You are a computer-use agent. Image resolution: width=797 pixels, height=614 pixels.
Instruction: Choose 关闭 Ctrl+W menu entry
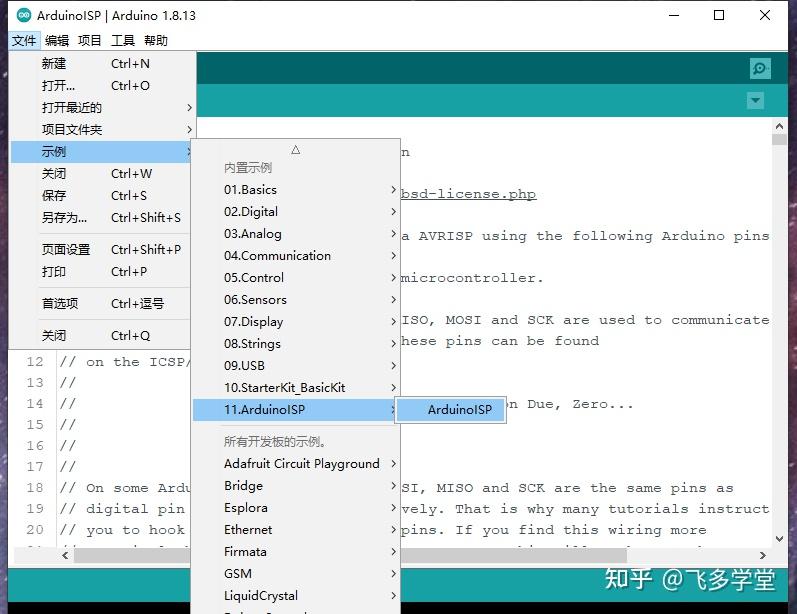[101, 173]
